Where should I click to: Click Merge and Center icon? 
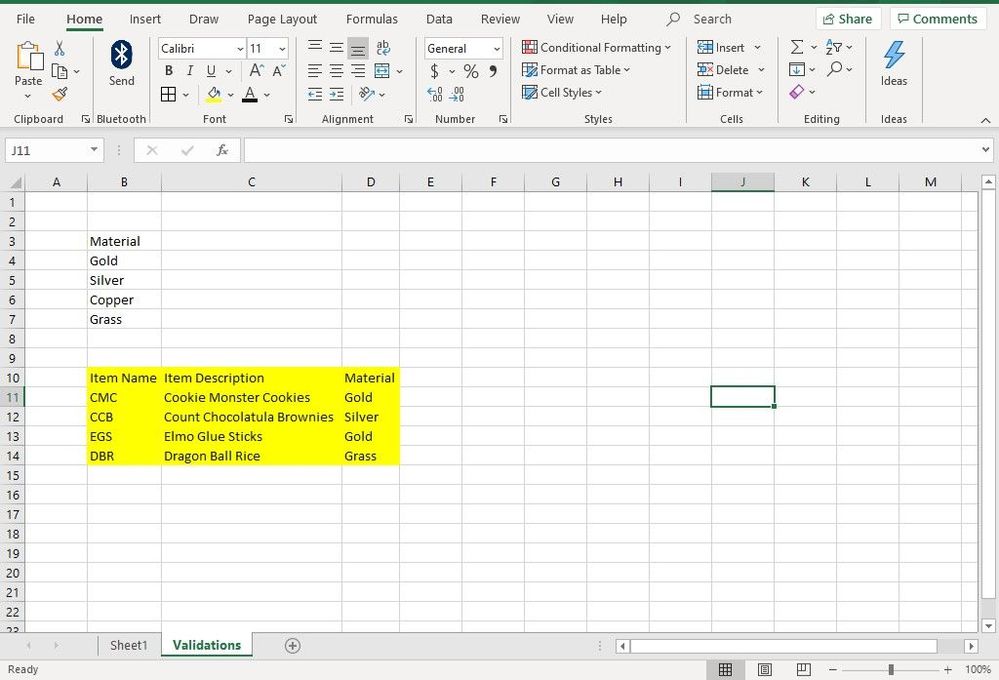(x=382, y=71)
